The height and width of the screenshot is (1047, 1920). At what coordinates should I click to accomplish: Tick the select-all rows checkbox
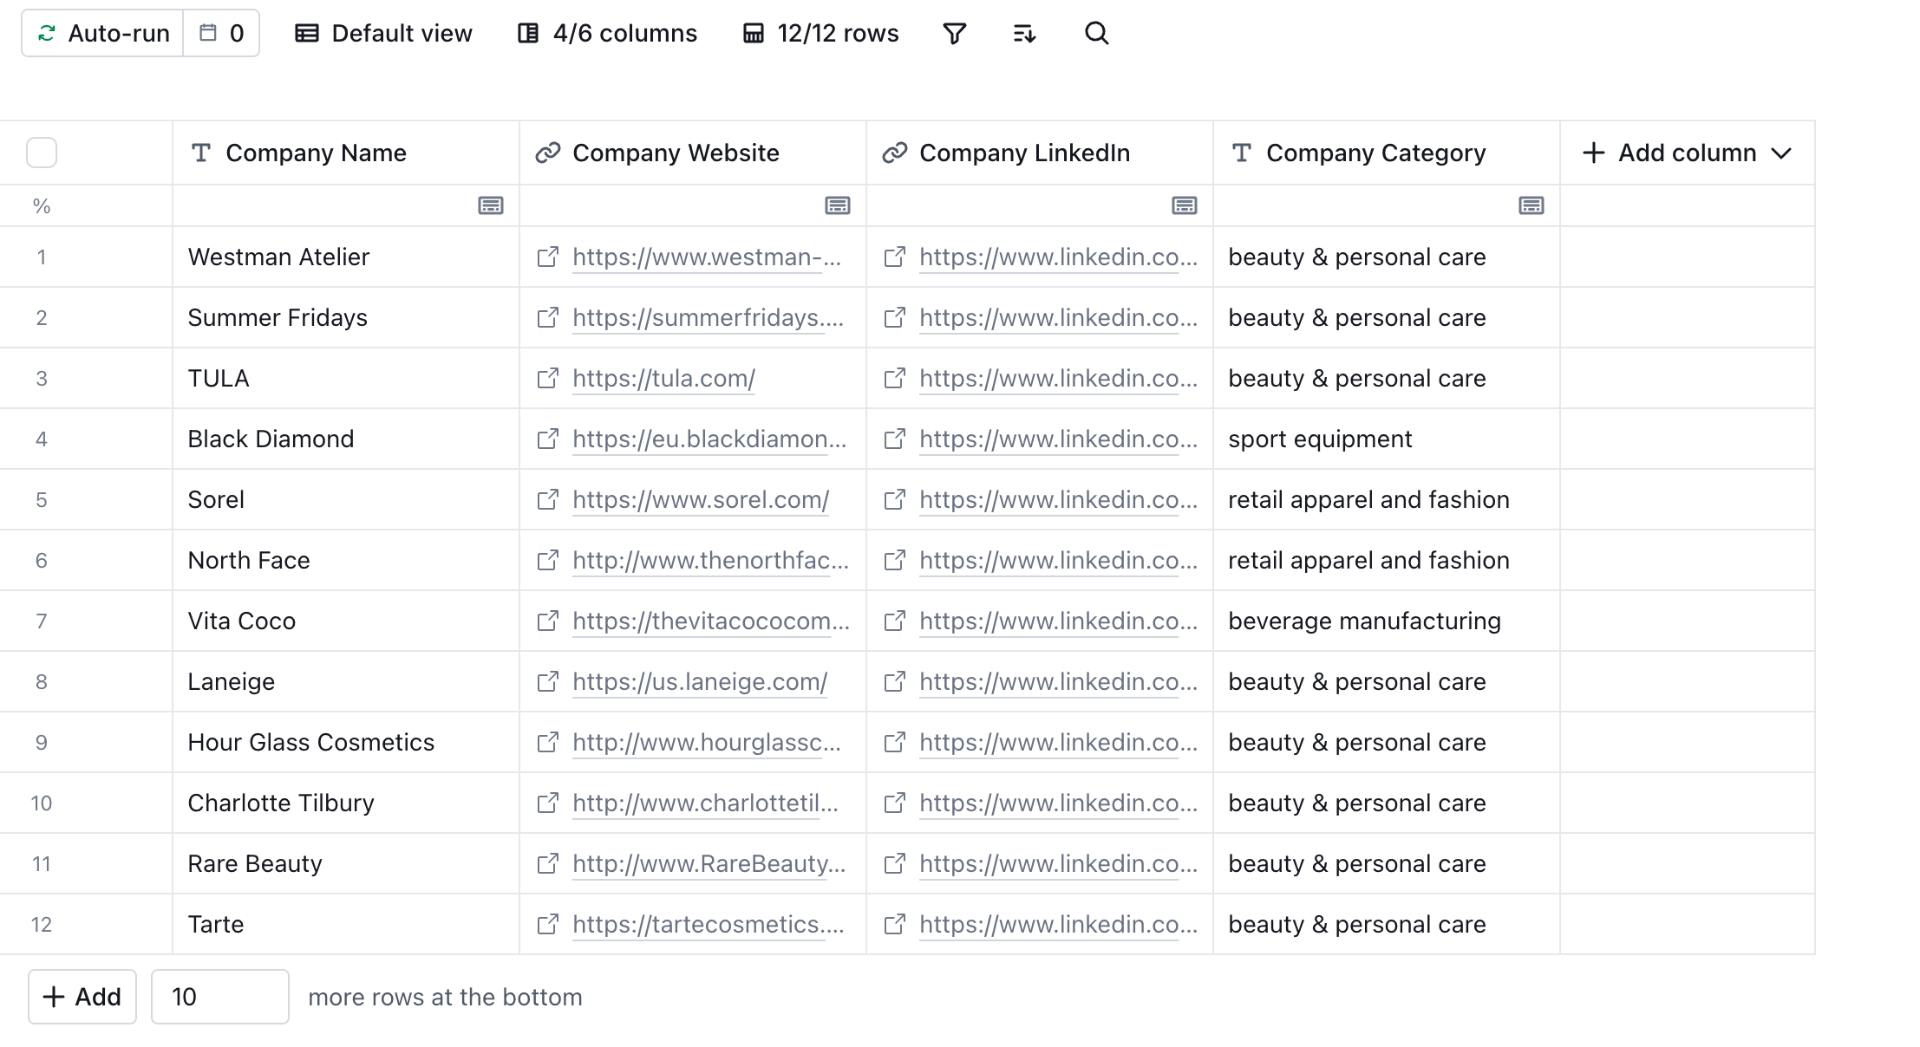click(41, 153)
